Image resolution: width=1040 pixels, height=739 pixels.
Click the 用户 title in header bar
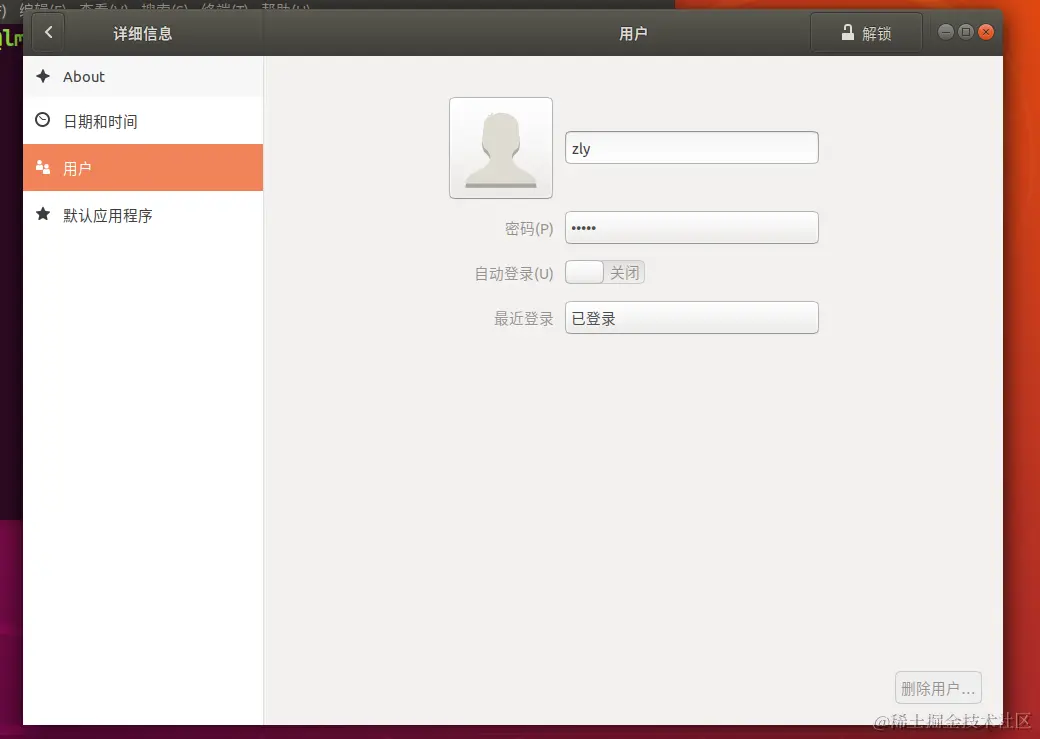(633, 34)
